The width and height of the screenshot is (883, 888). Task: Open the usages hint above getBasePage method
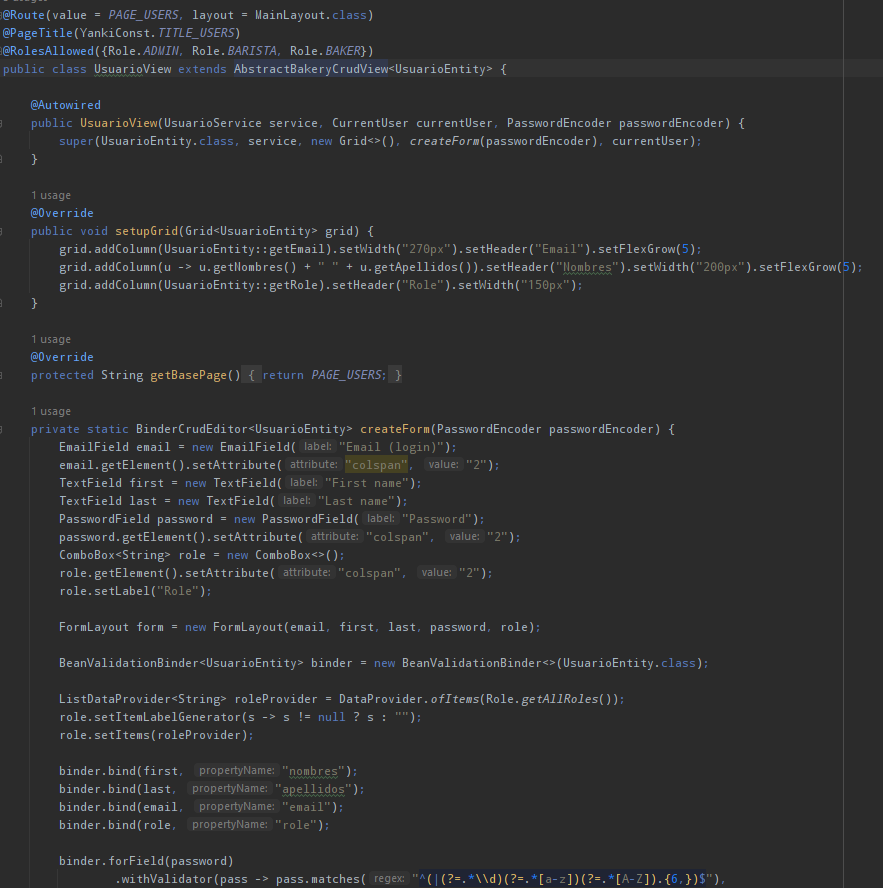click(x=50, y=339)
